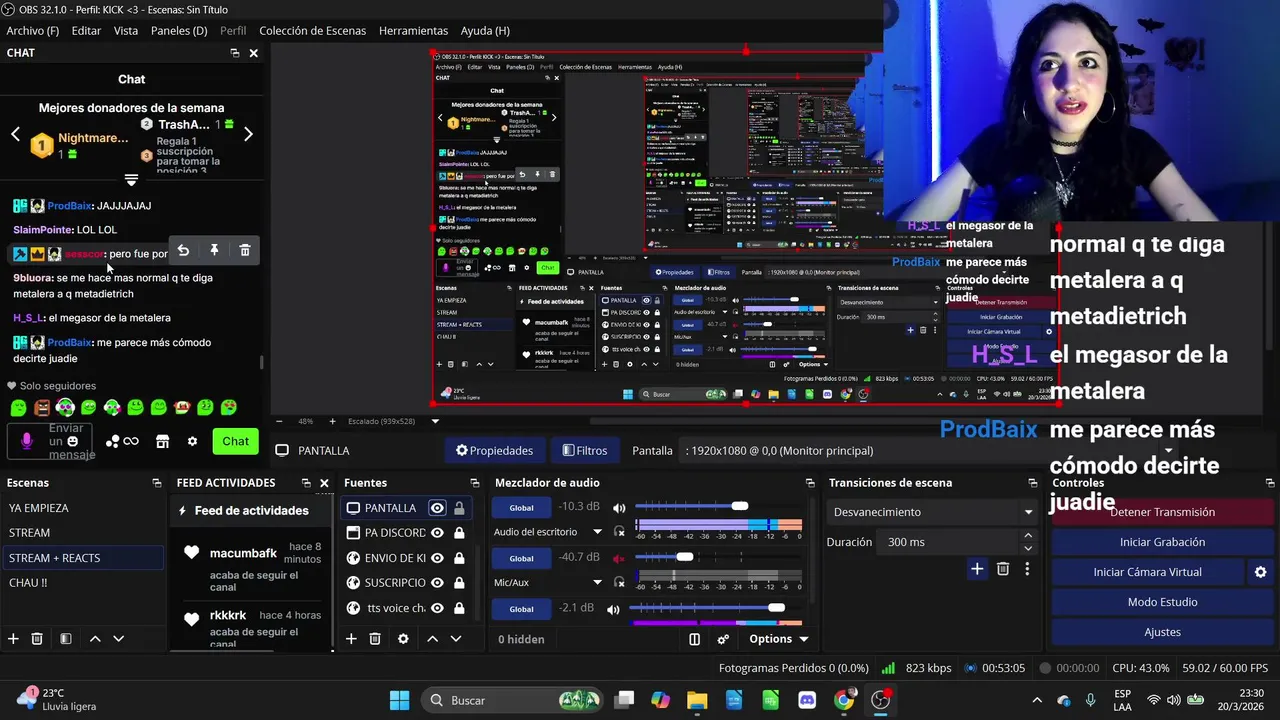Unlock the PA DISCORD source
Image resolution: width=1280 pixels, height=720 pixels.
point(459,533)
